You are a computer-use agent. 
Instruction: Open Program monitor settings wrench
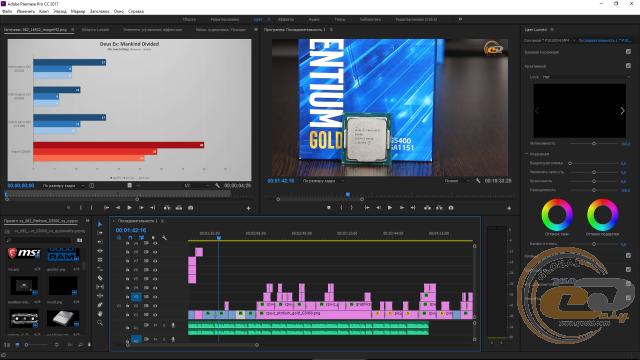(x=478, y=180)
